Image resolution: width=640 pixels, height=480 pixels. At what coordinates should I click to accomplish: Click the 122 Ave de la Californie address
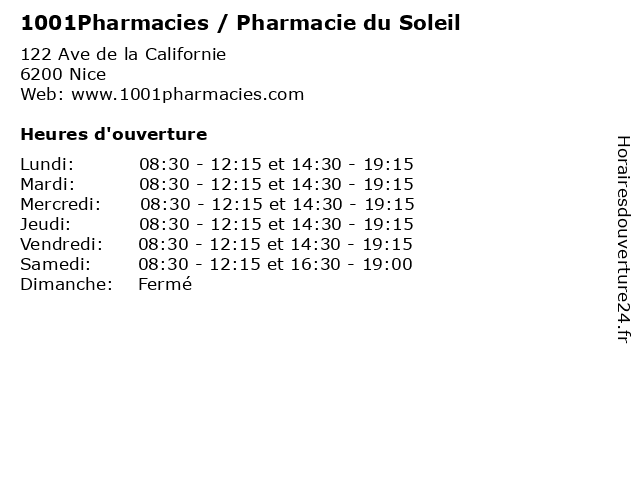coord(123,54)
